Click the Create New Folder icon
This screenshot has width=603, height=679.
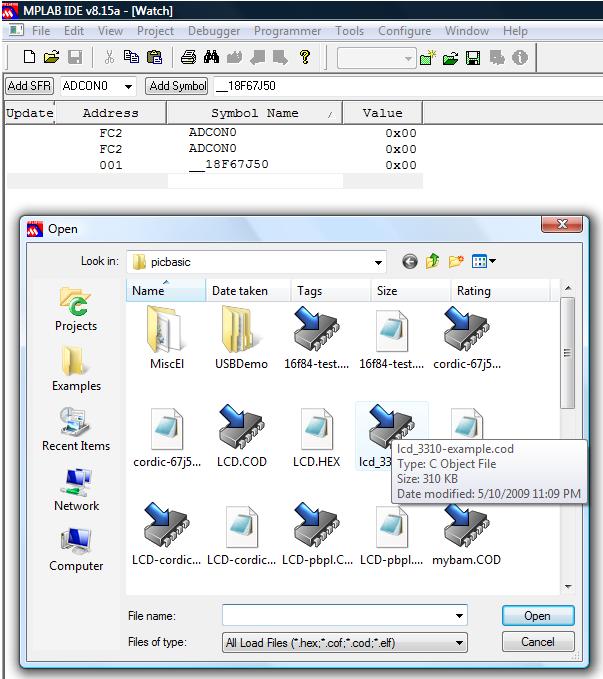tap(456, 262)
